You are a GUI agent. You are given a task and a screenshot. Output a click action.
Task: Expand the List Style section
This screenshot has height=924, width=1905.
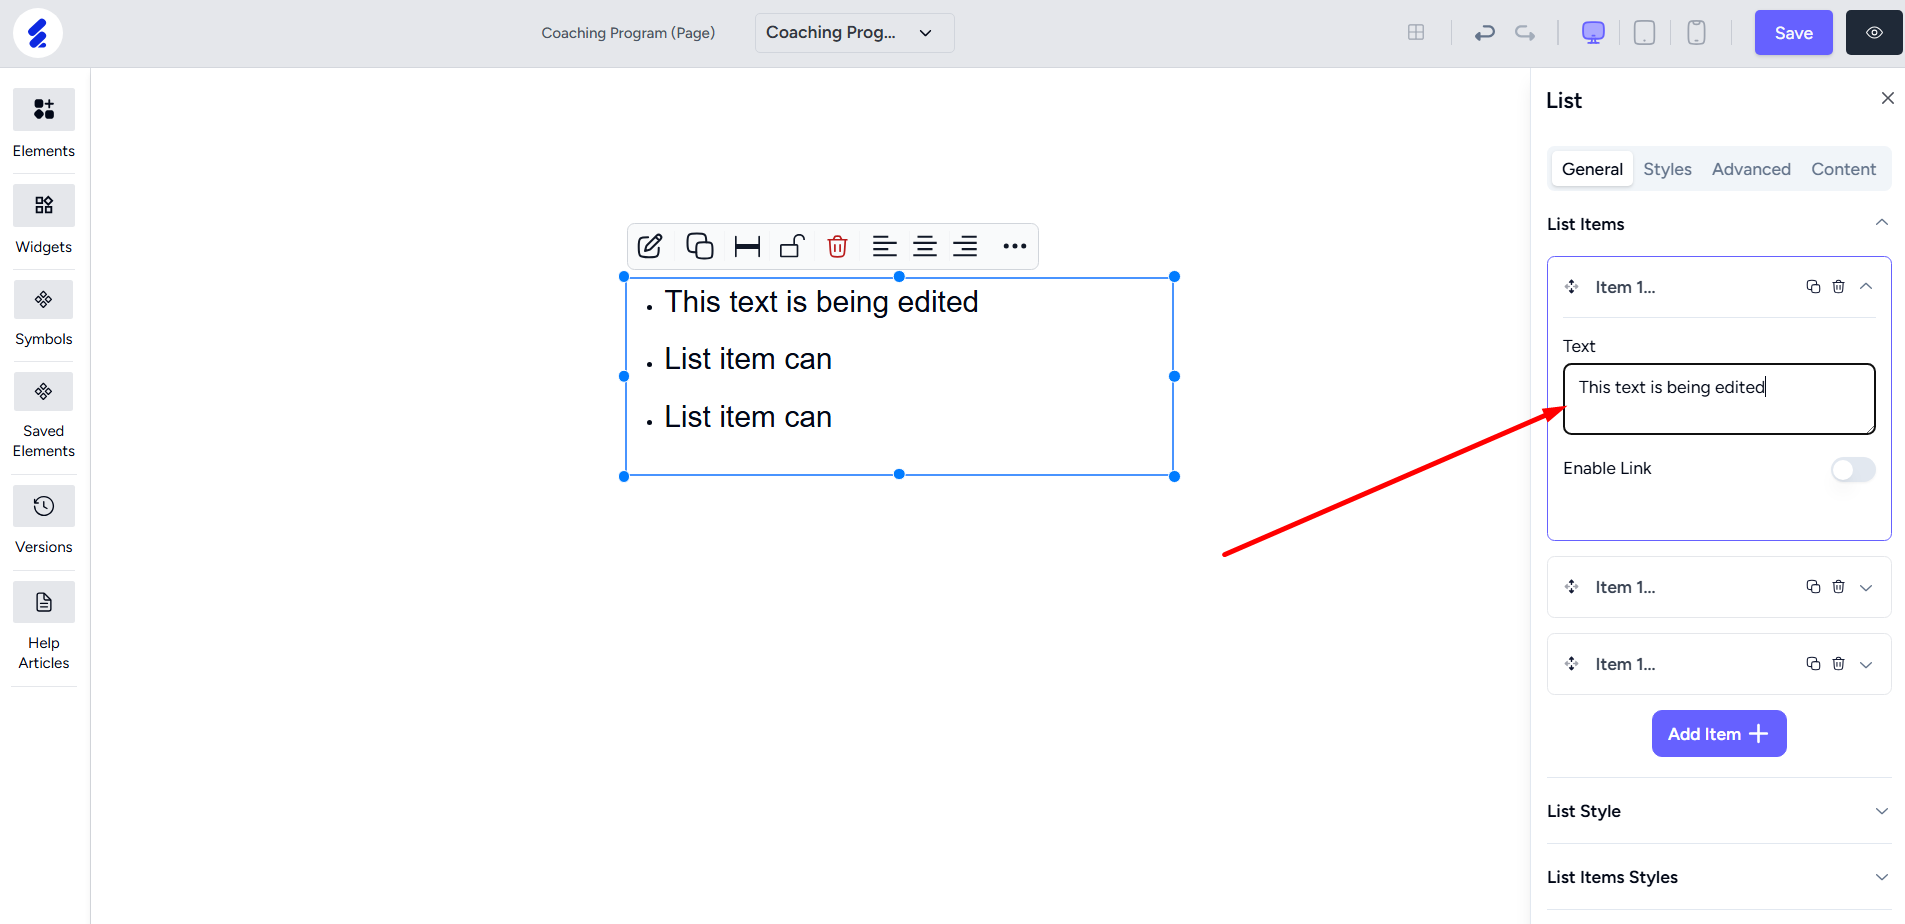[x=1881, y=811]
